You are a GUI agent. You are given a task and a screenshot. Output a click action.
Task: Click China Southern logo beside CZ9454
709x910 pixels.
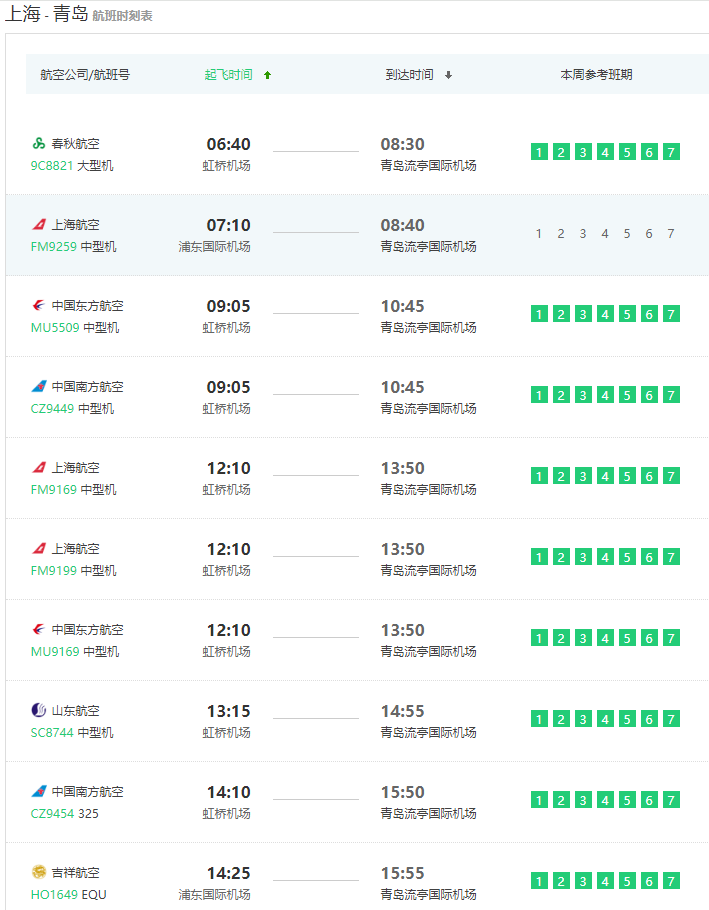point(39,792)
